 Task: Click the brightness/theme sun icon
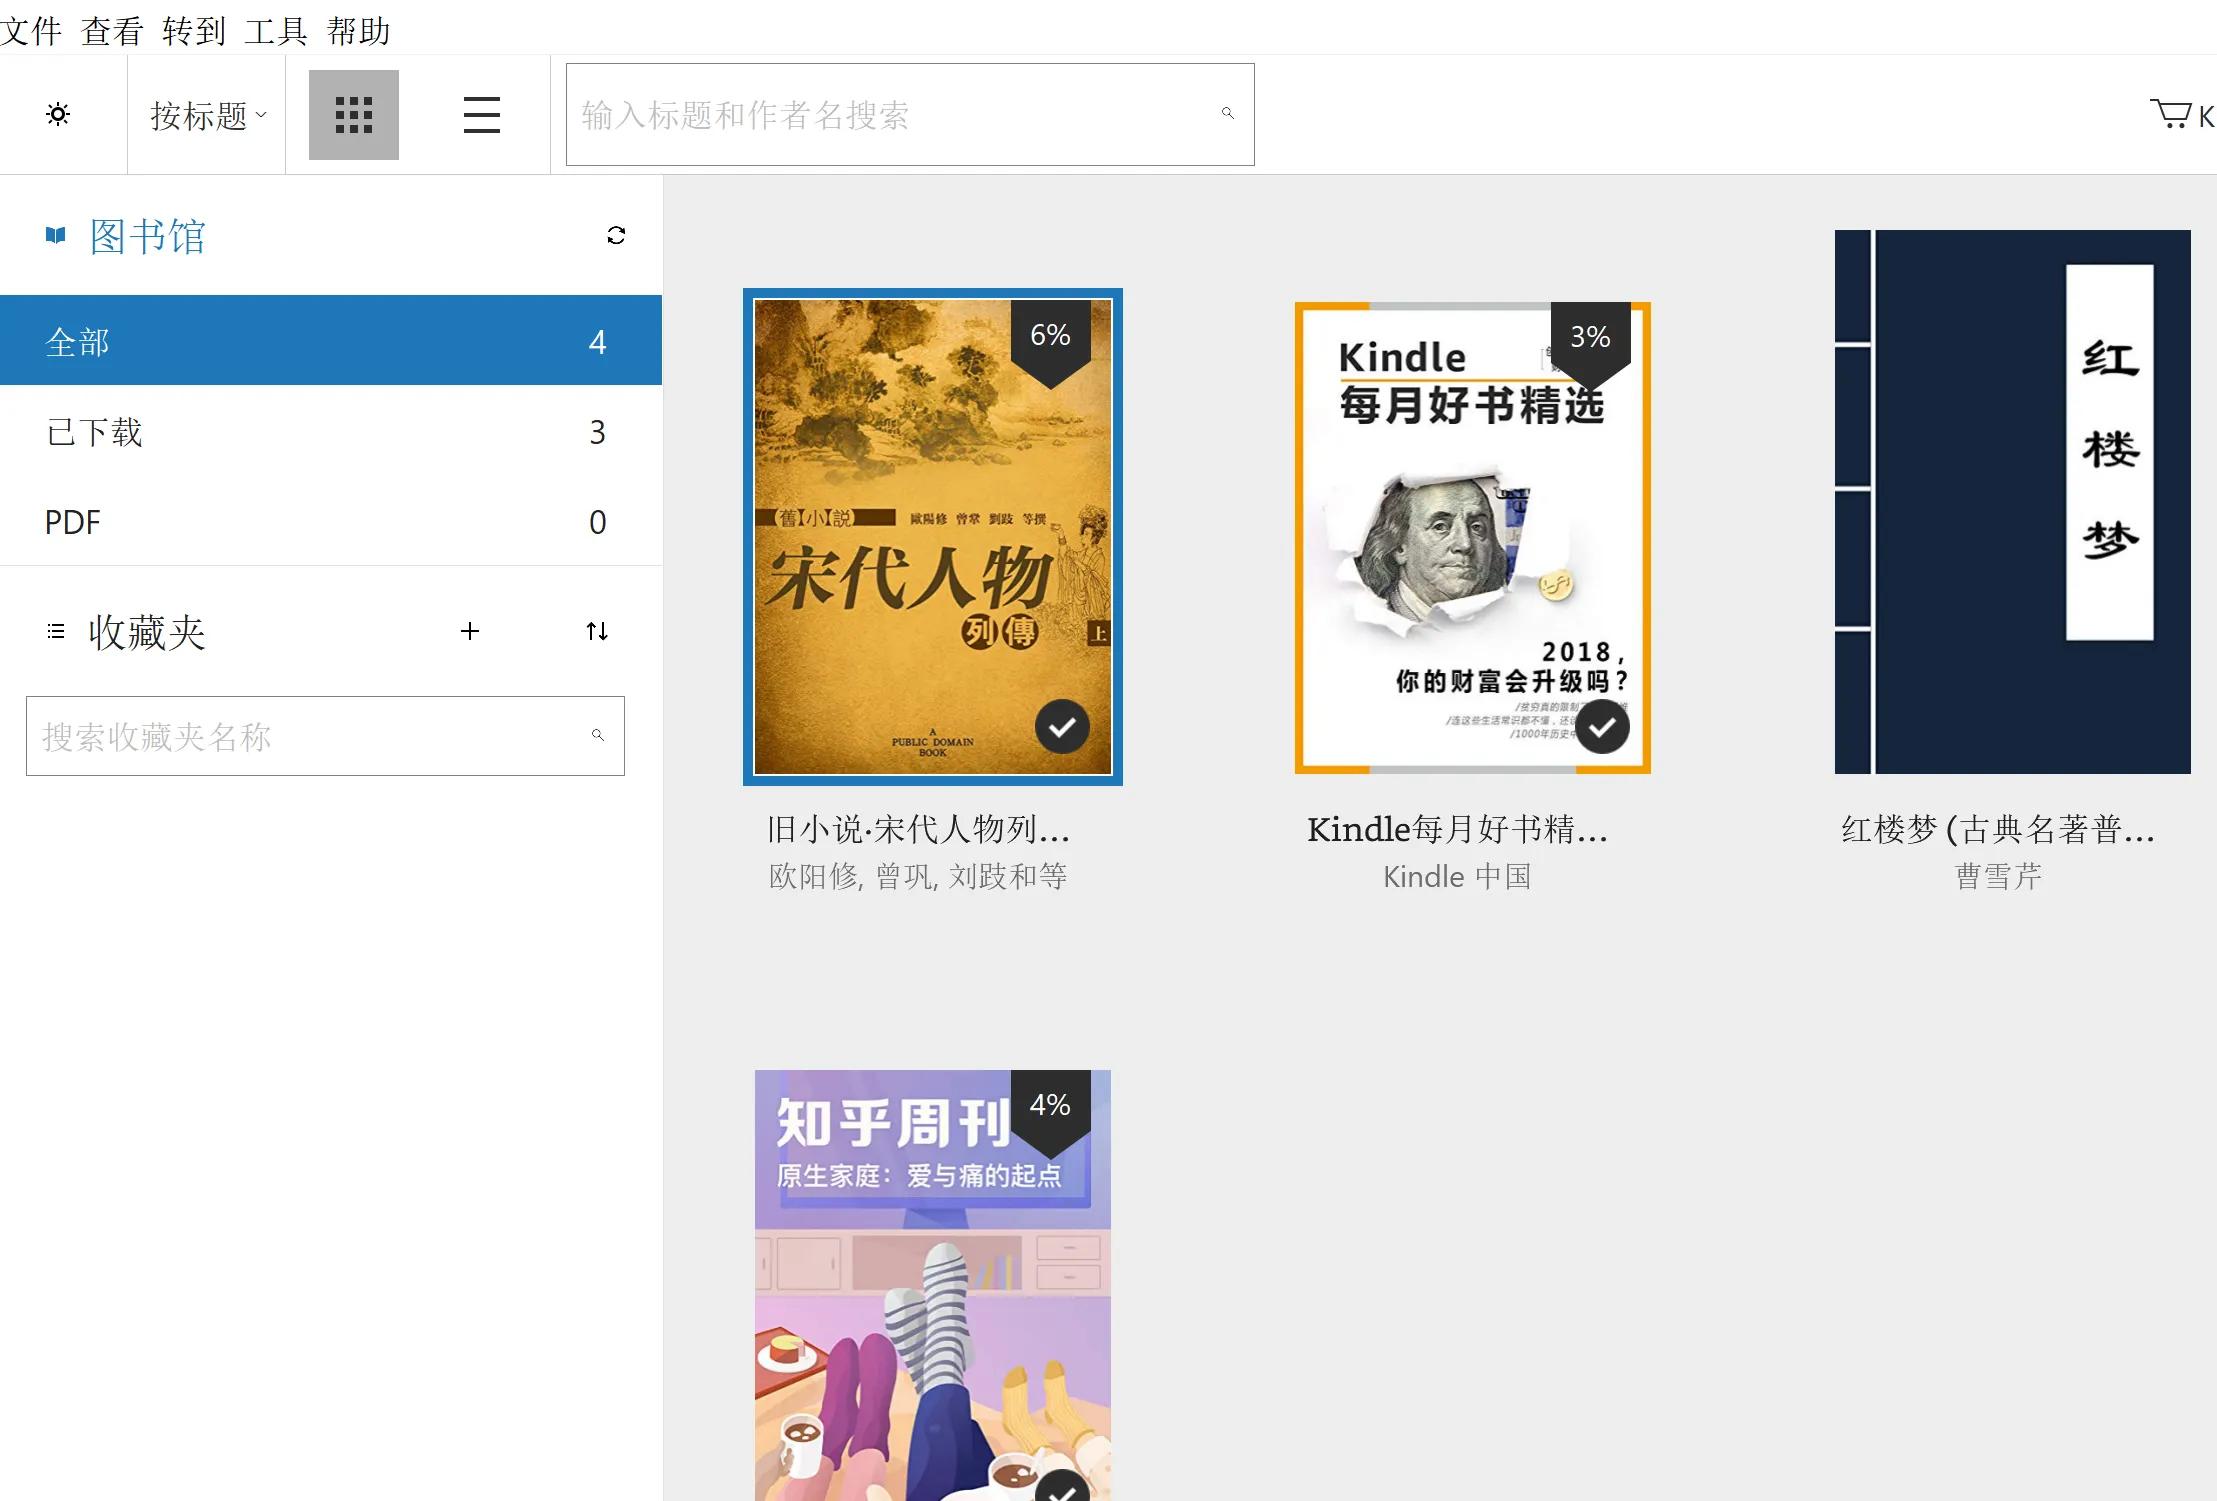pyautogui.click(x=59, y=114)
